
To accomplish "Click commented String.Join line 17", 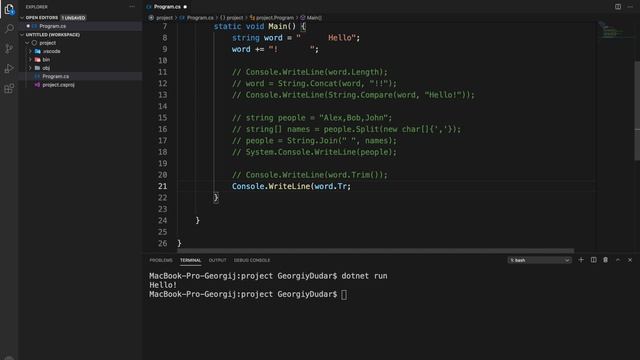I will [x=314, y=140].
